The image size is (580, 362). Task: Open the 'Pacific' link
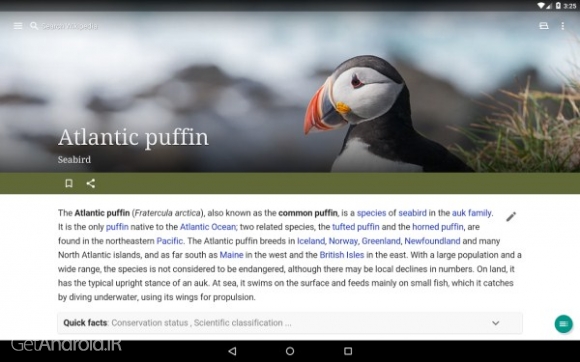(169, 241)
